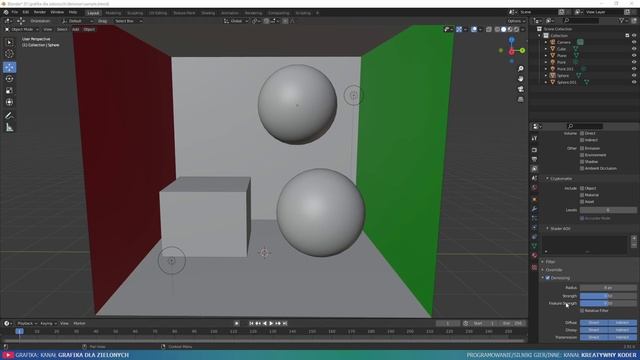640x360 pixels.
Task: Open the Object properties tab icon
Action: coord(534,200)
